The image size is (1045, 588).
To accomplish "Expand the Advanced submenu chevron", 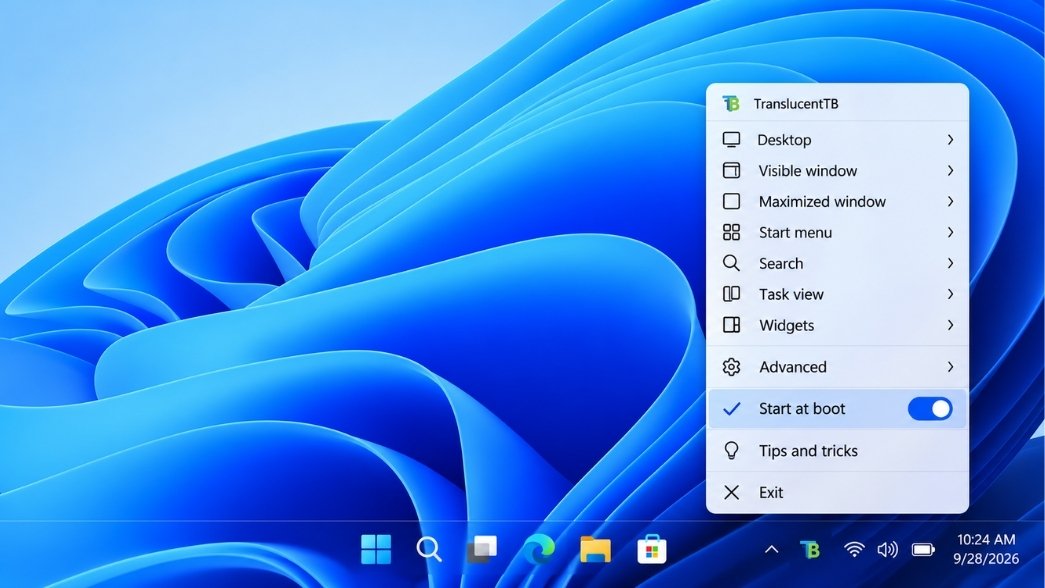I will pos(950,367).
